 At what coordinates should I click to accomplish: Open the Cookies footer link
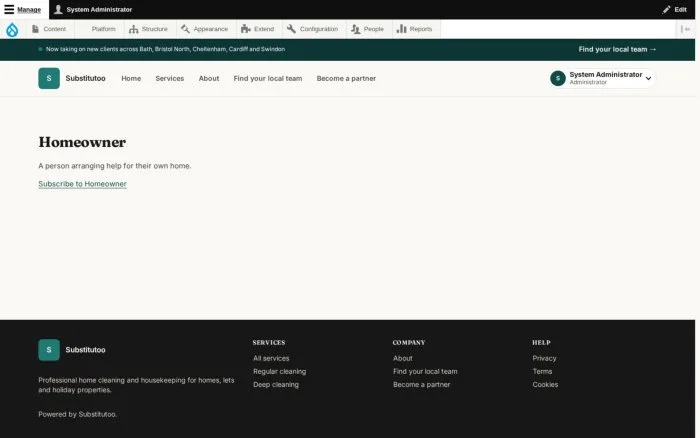[545, 384]
